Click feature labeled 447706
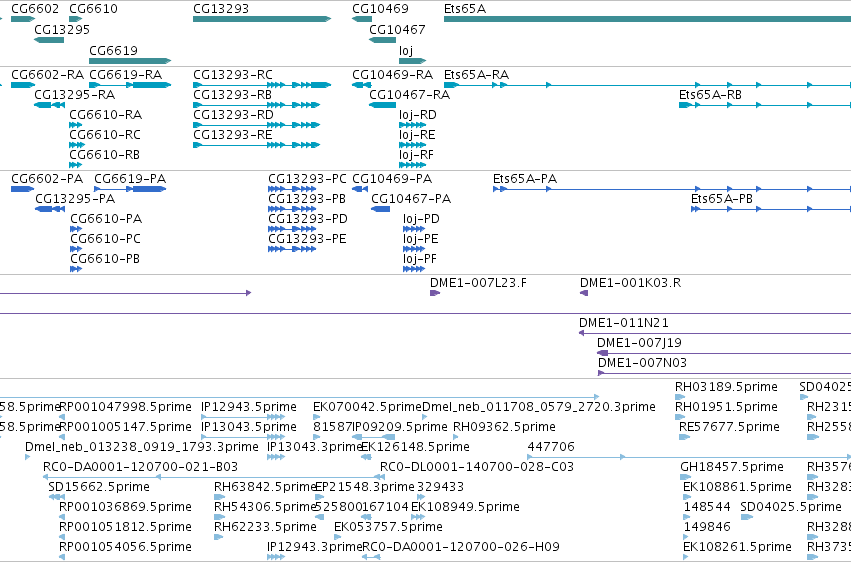 (x=689, y=457)
